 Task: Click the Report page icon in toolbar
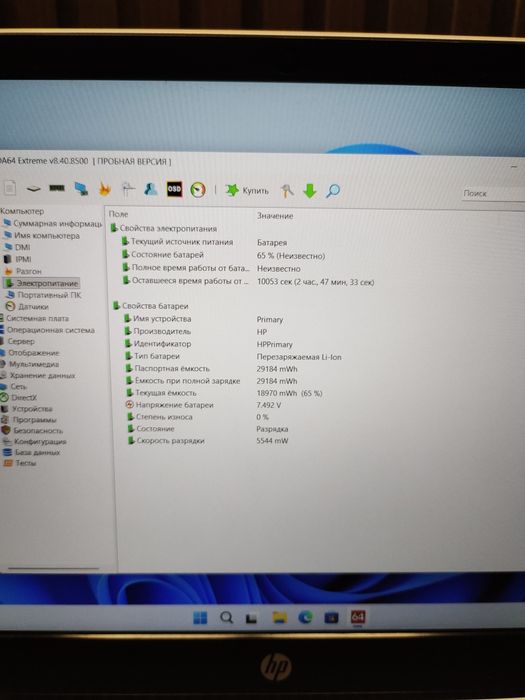(9, 188)
